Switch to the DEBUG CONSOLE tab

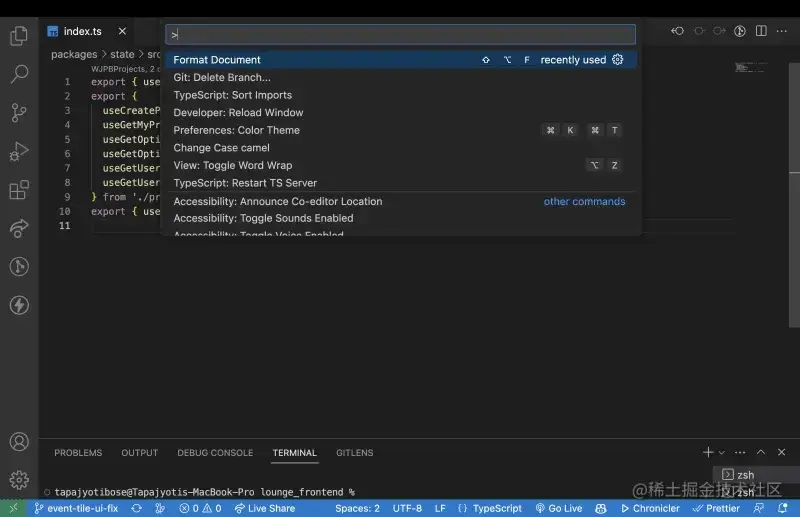[x=215, y=453]
